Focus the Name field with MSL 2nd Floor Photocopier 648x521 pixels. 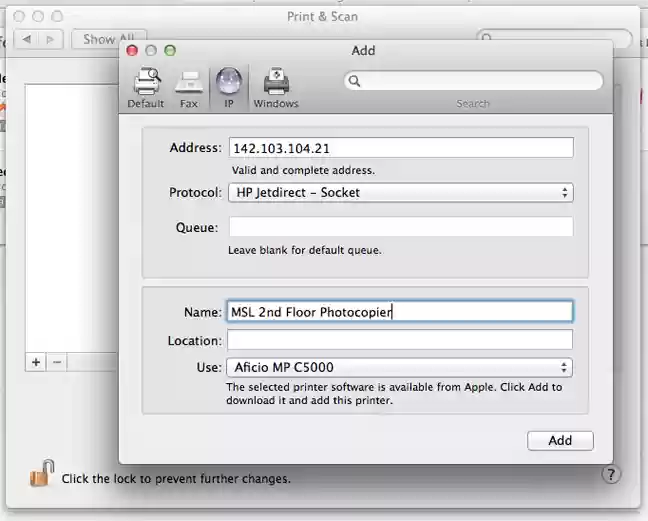click(x=399, y=312)
